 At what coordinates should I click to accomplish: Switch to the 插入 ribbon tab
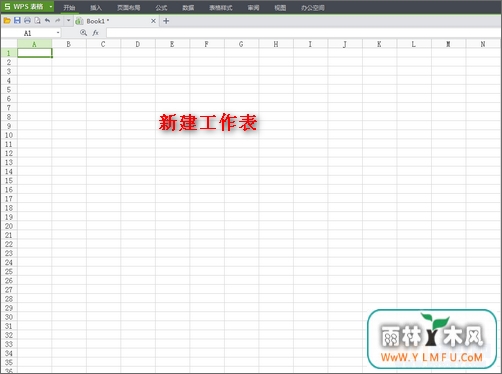(x=96, y=8)
